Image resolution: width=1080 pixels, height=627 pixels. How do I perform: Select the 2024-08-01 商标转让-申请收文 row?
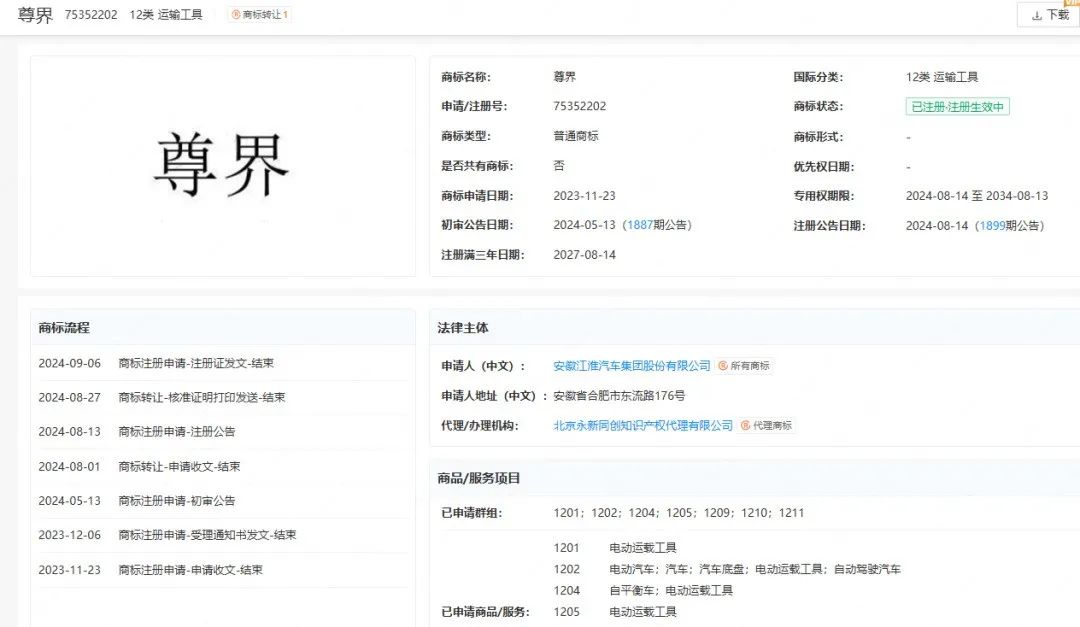pyautogui.click(x=222, y=466)
